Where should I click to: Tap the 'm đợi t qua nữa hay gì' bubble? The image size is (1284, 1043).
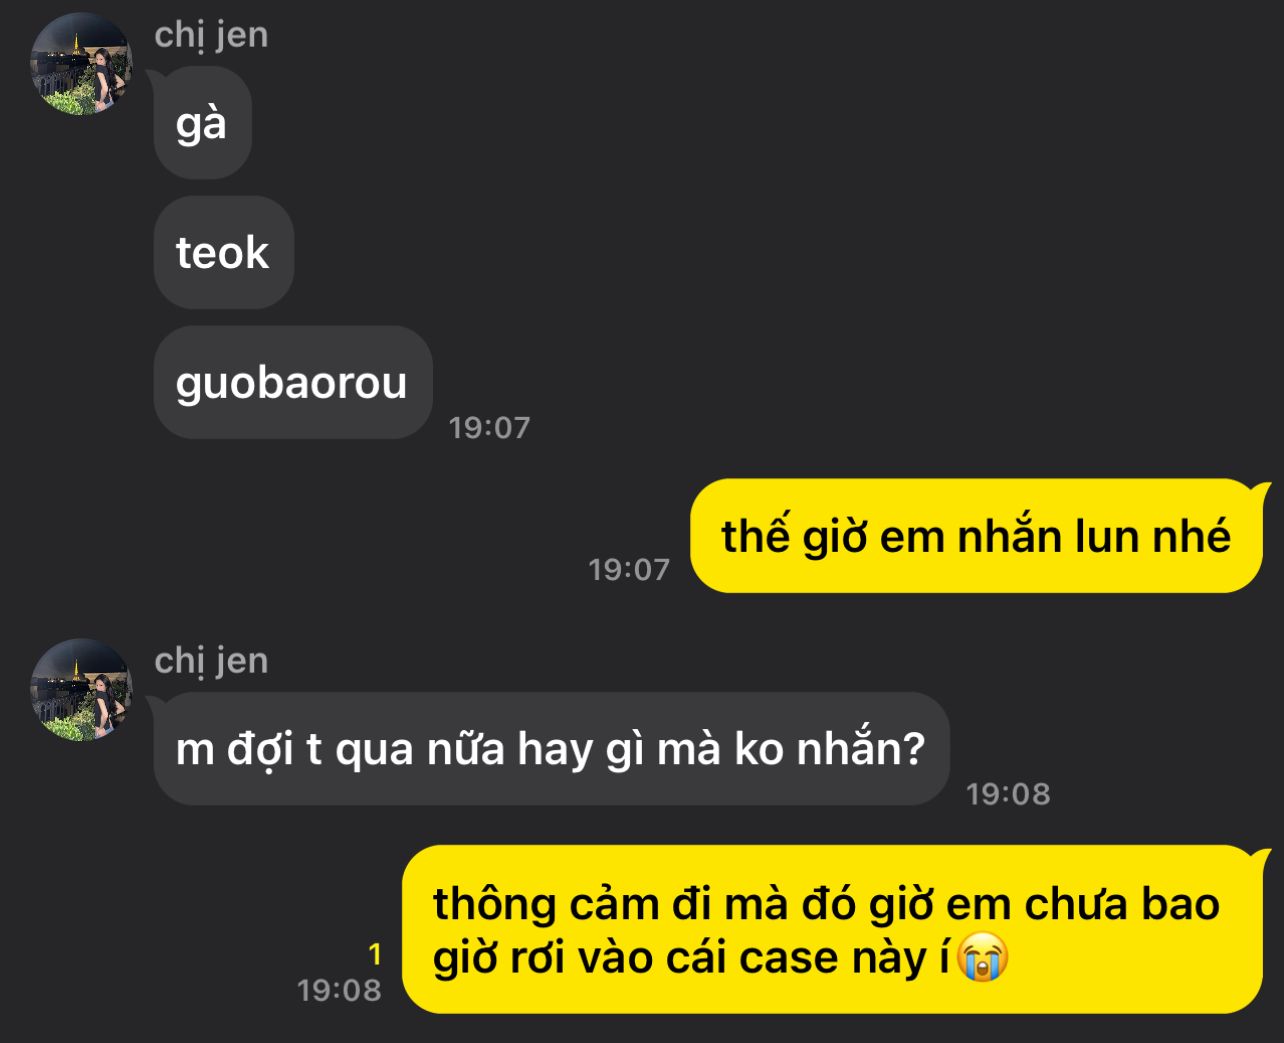551,748
